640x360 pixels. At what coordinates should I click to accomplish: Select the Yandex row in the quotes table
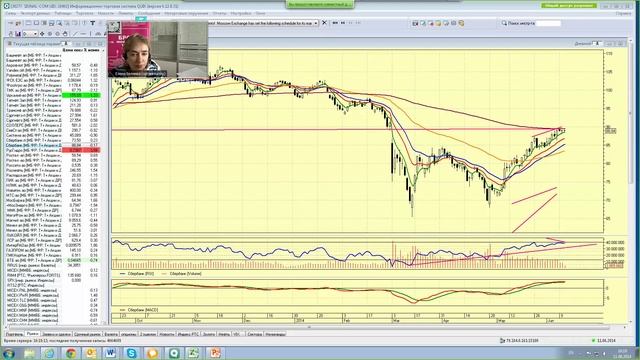pos(53,70)
